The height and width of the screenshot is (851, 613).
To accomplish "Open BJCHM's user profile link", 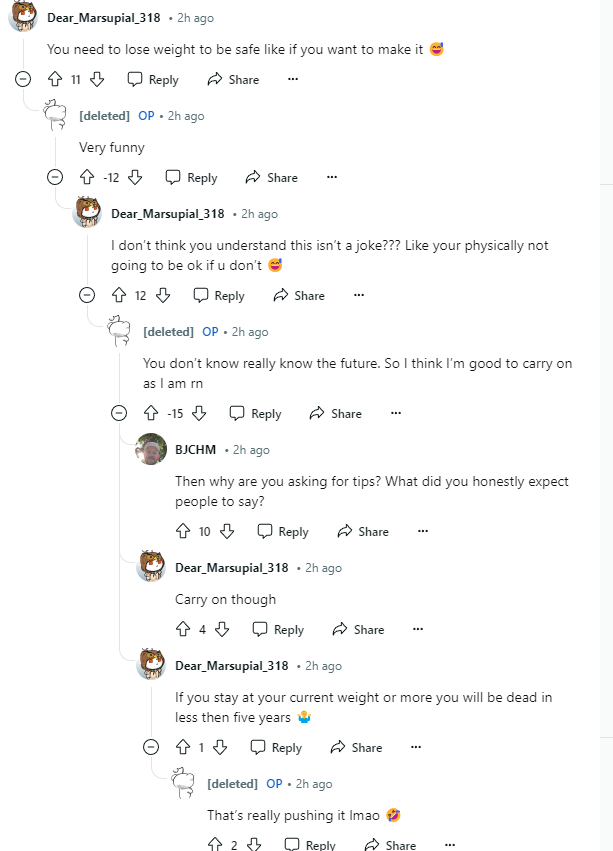I will (195, 450).
